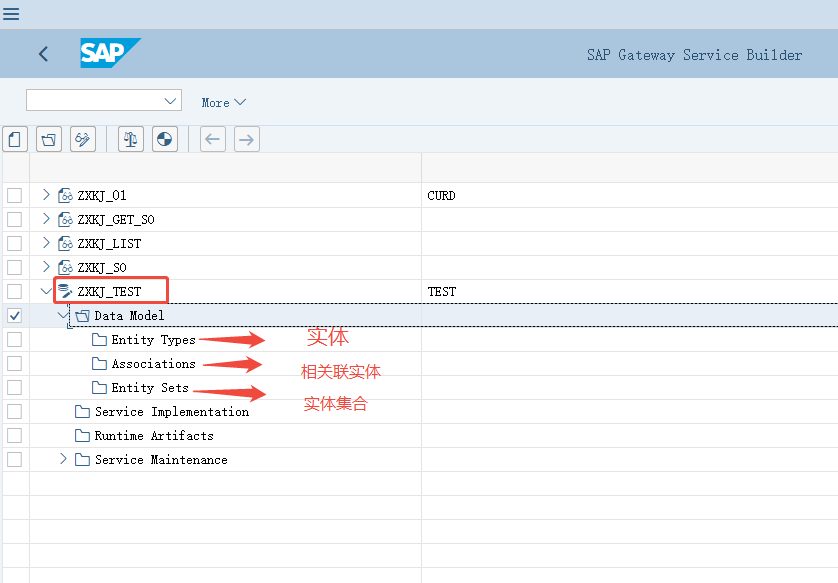The image size is (838, 583).
Task: Check the box for the ZXKJ_GET_SO row
Action: coord(14,220)
